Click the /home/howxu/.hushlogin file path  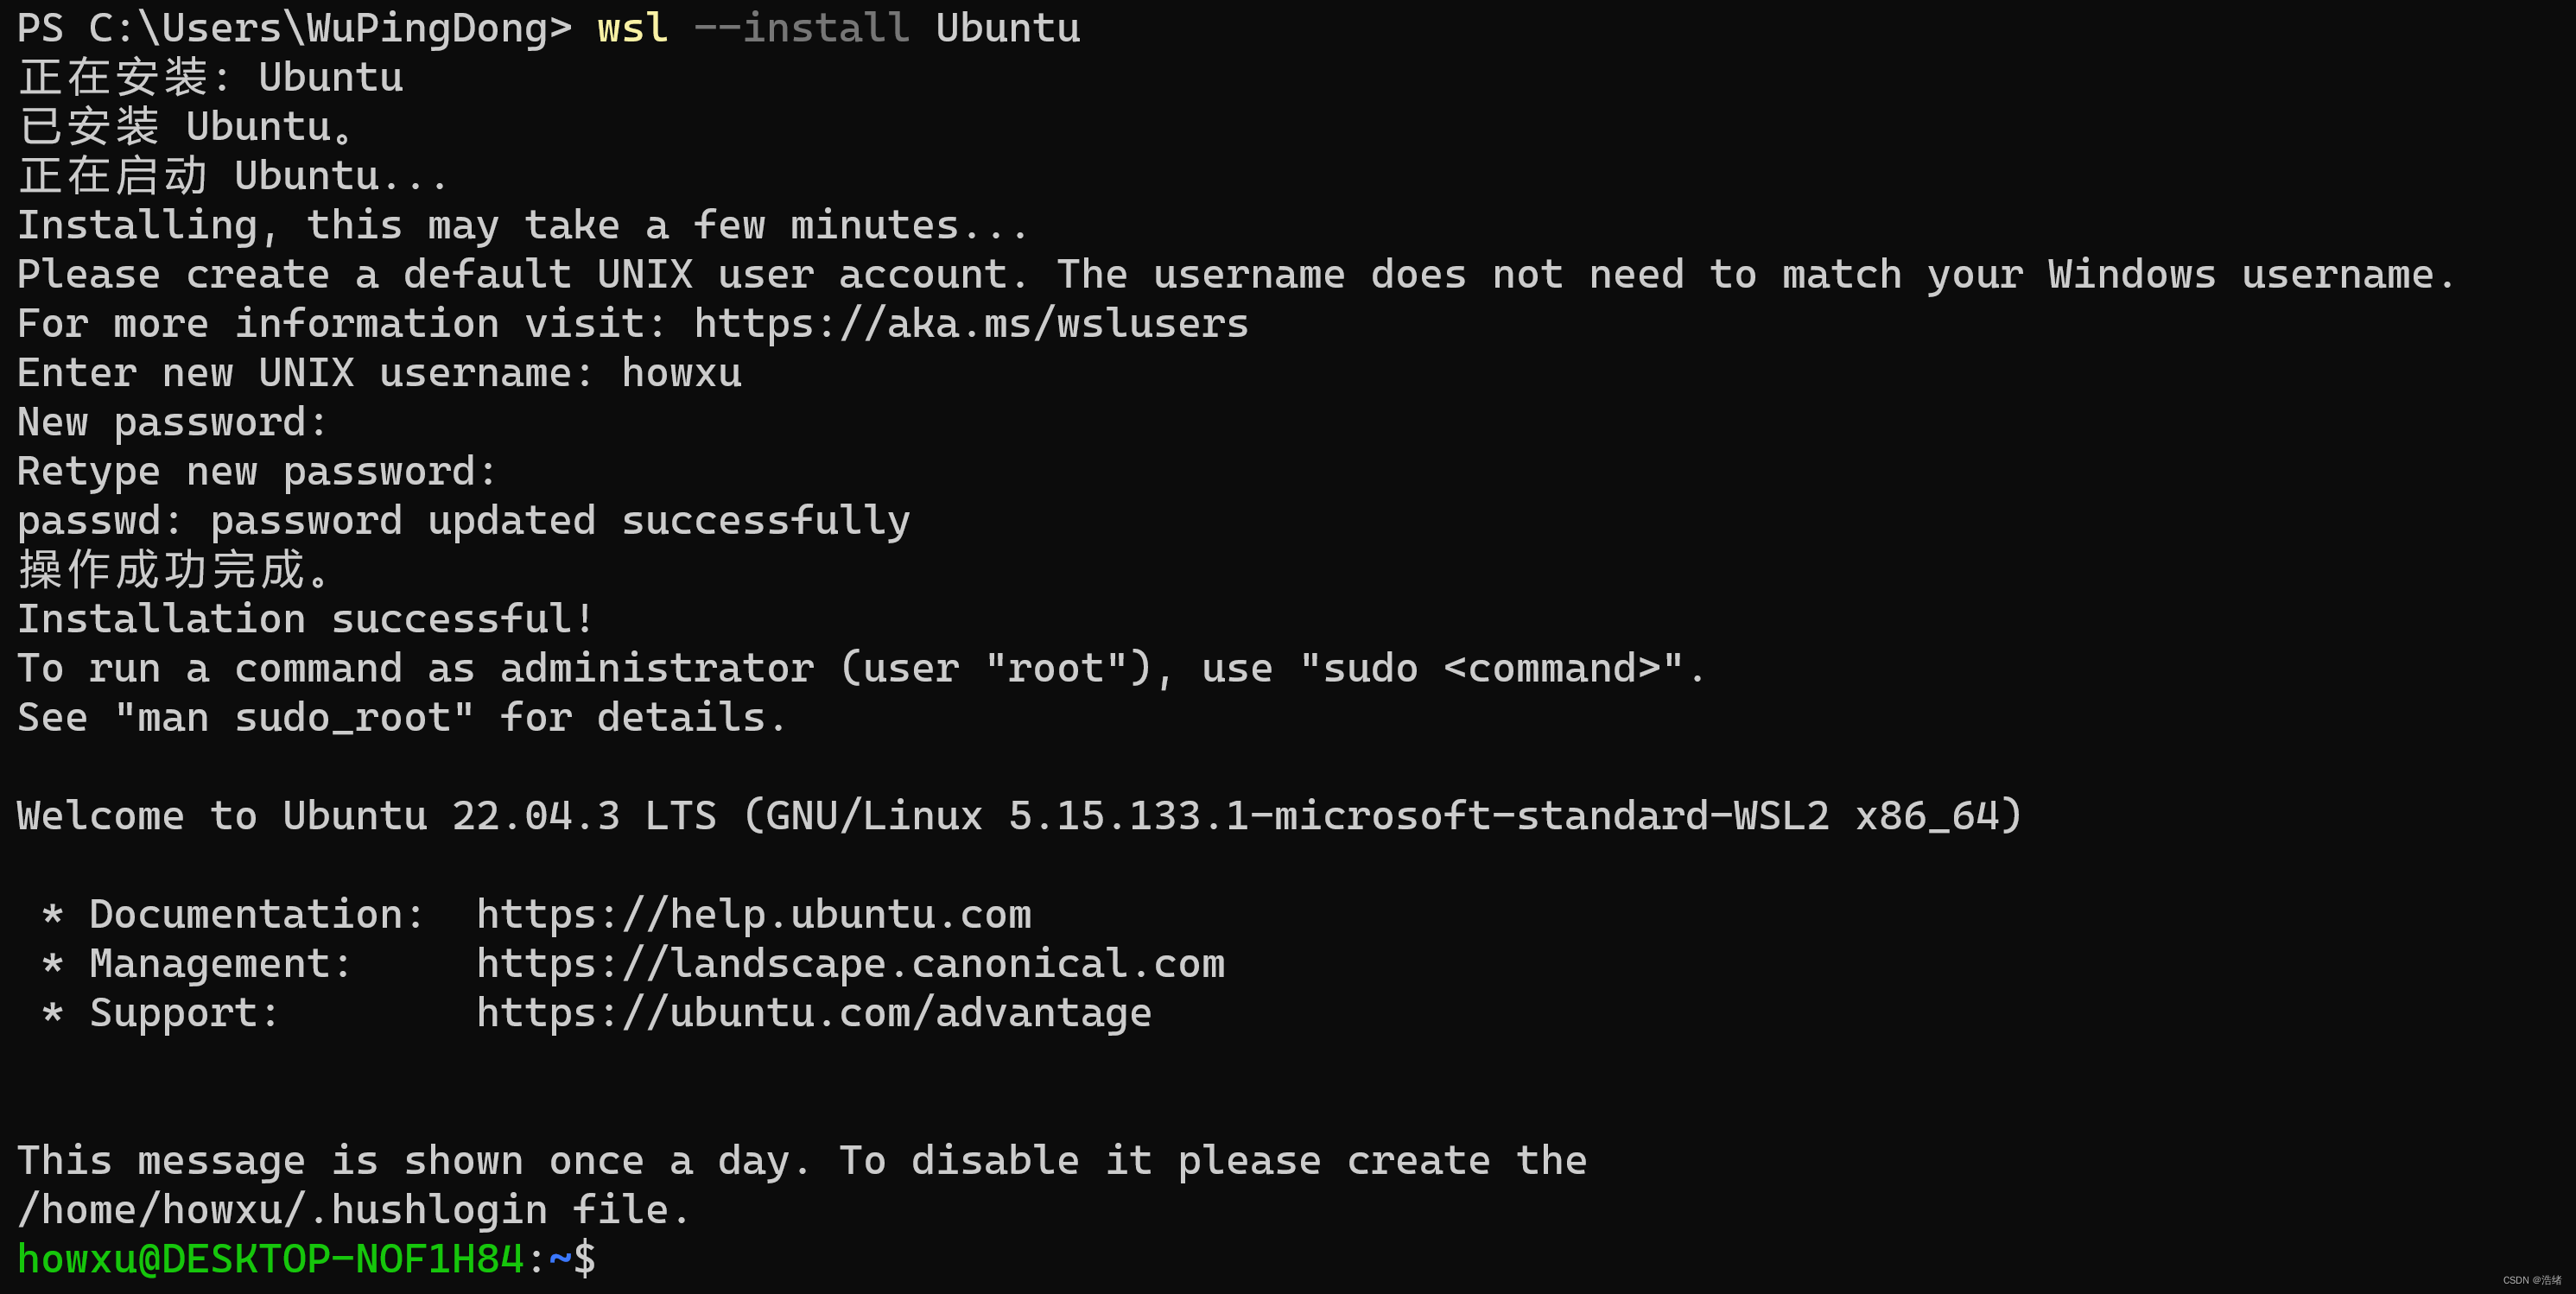pos(282,1210)
